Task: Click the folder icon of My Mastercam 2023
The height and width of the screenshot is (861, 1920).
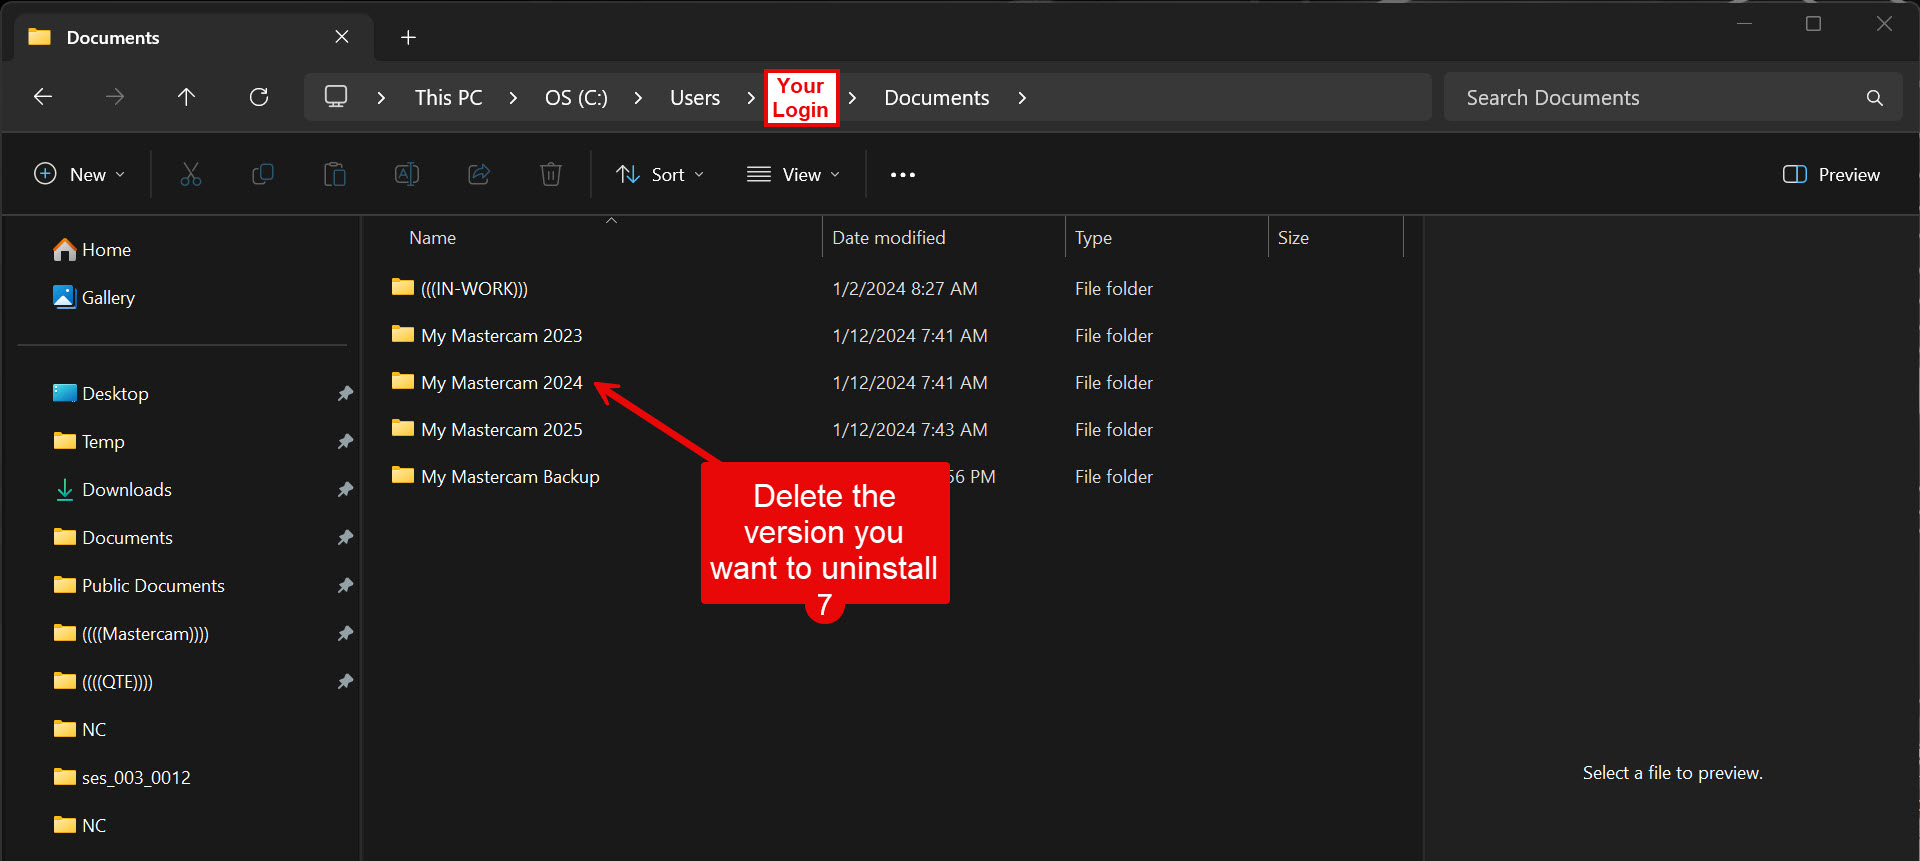Action: (403, 334)
